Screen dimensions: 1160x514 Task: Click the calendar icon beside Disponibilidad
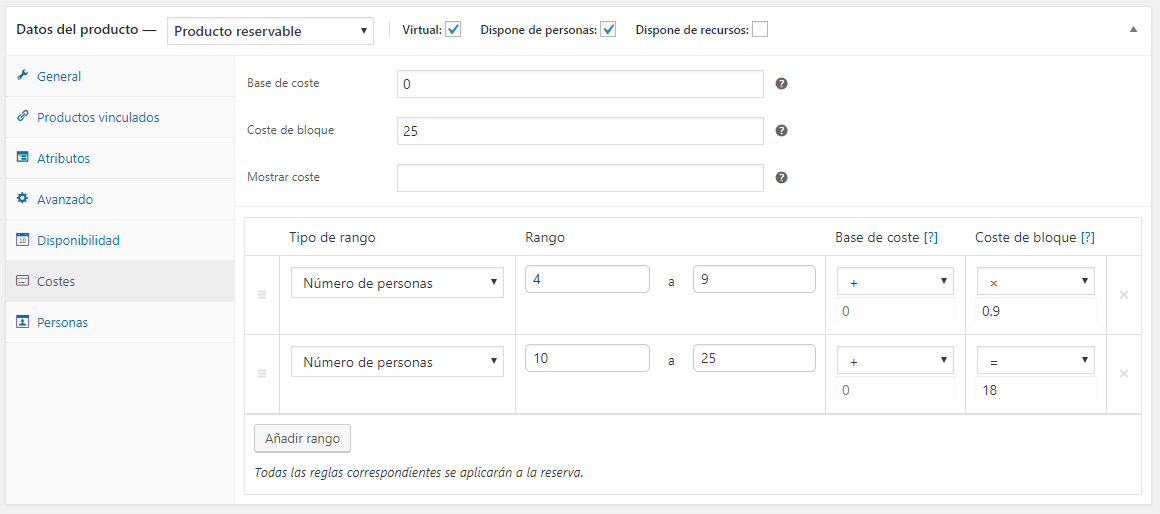pos(22,240)
